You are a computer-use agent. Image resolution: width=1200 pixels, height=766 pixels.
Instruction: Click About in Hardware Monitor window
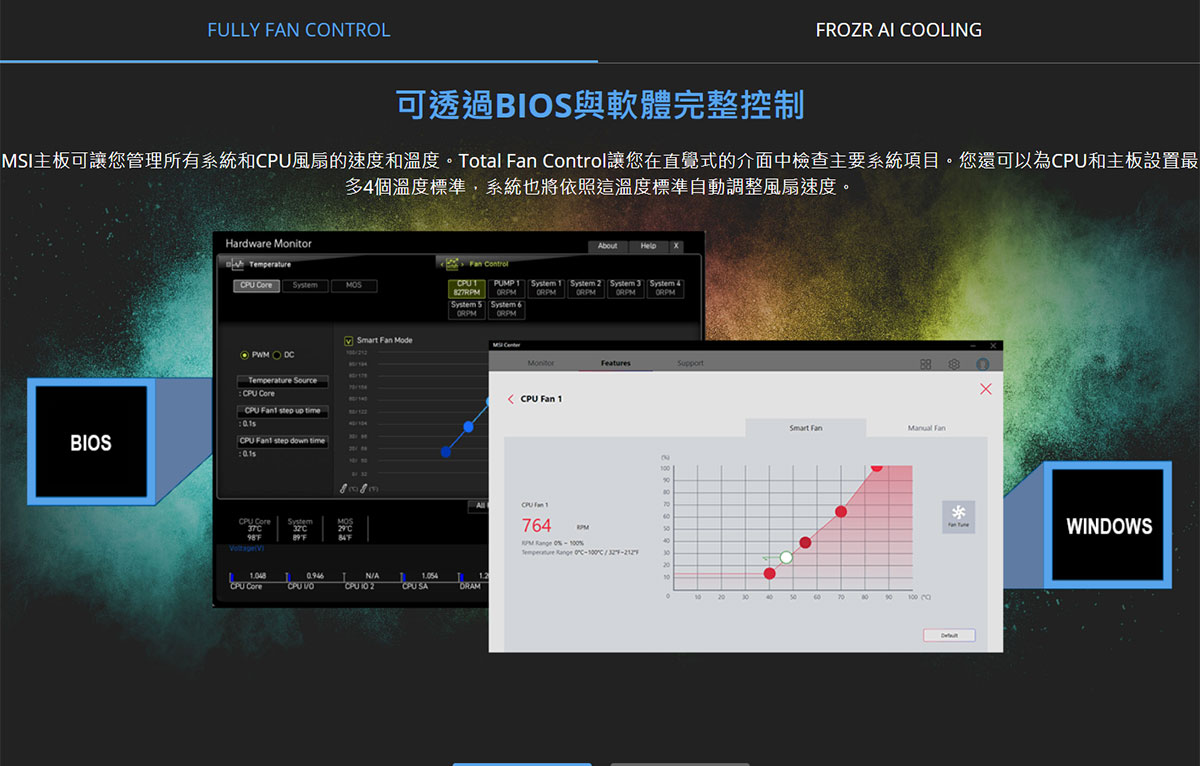click(607, 246)
